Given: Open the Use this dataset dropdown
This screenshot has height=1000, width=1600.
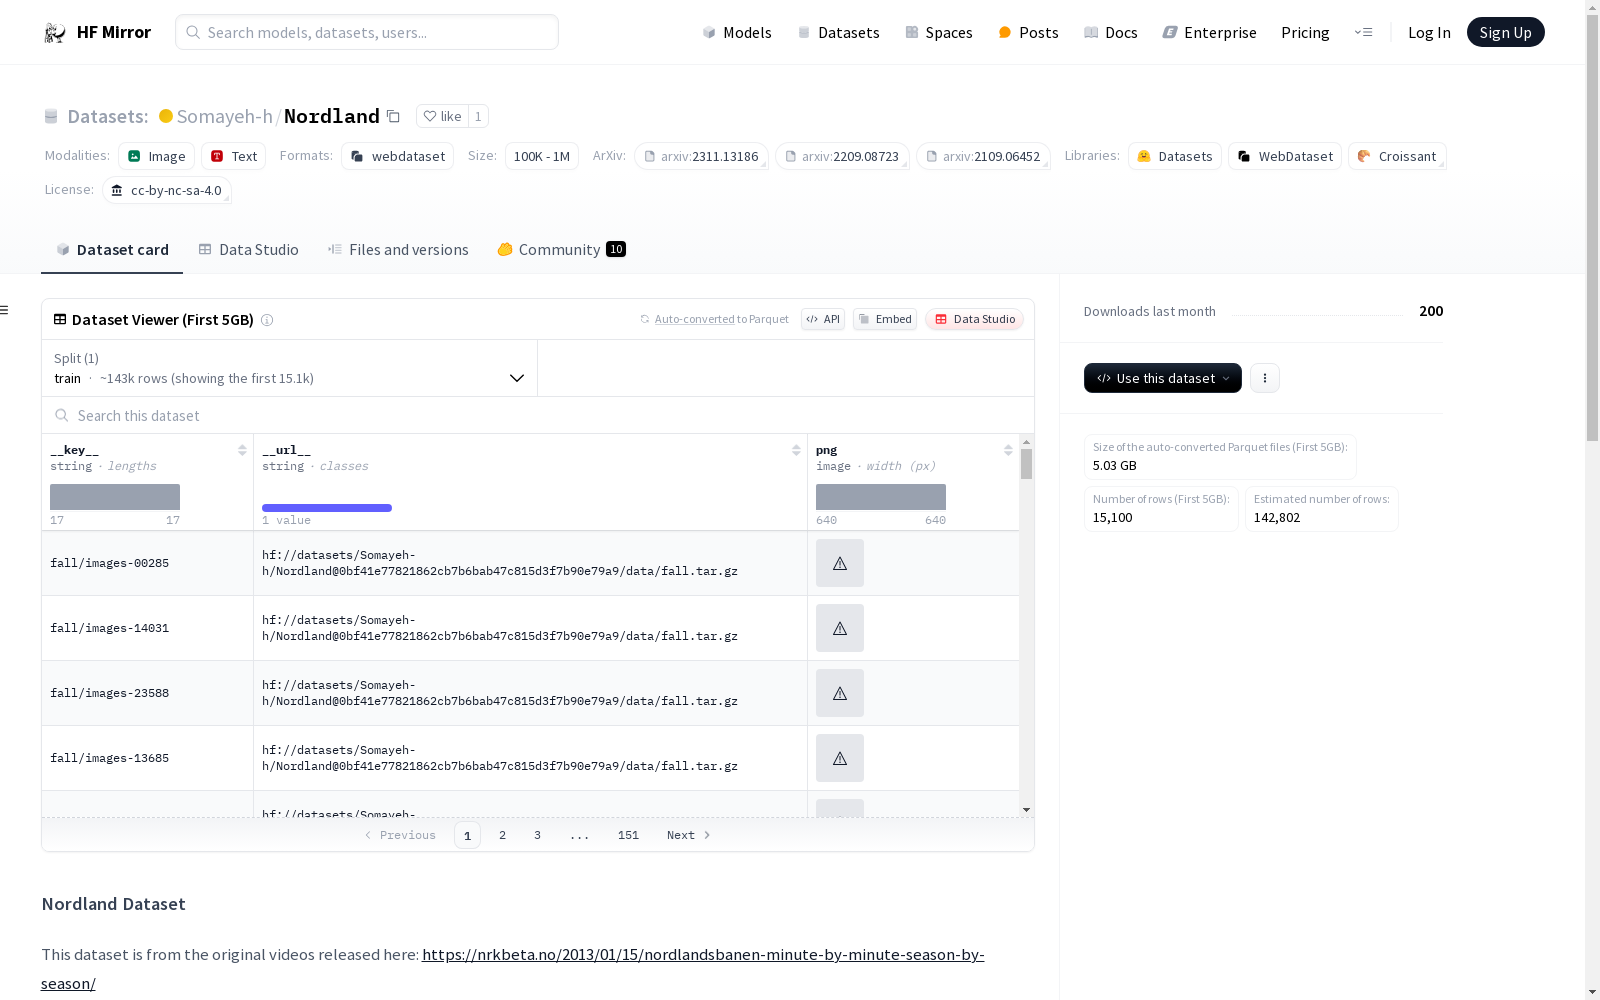Looking at the screenshot, I should (x=1163, y=378).
